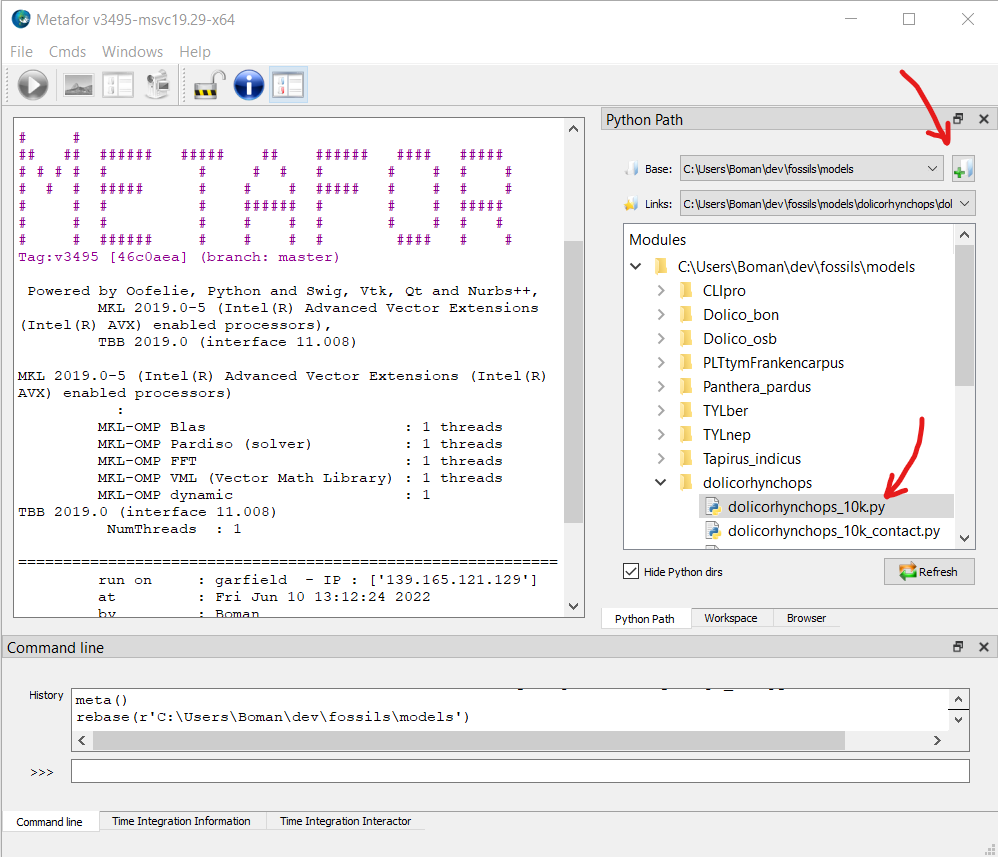The width and height of the screenshot is (998, 857).
Task: Click the Play/run toolbar button
Action: [x=33, y=85]
